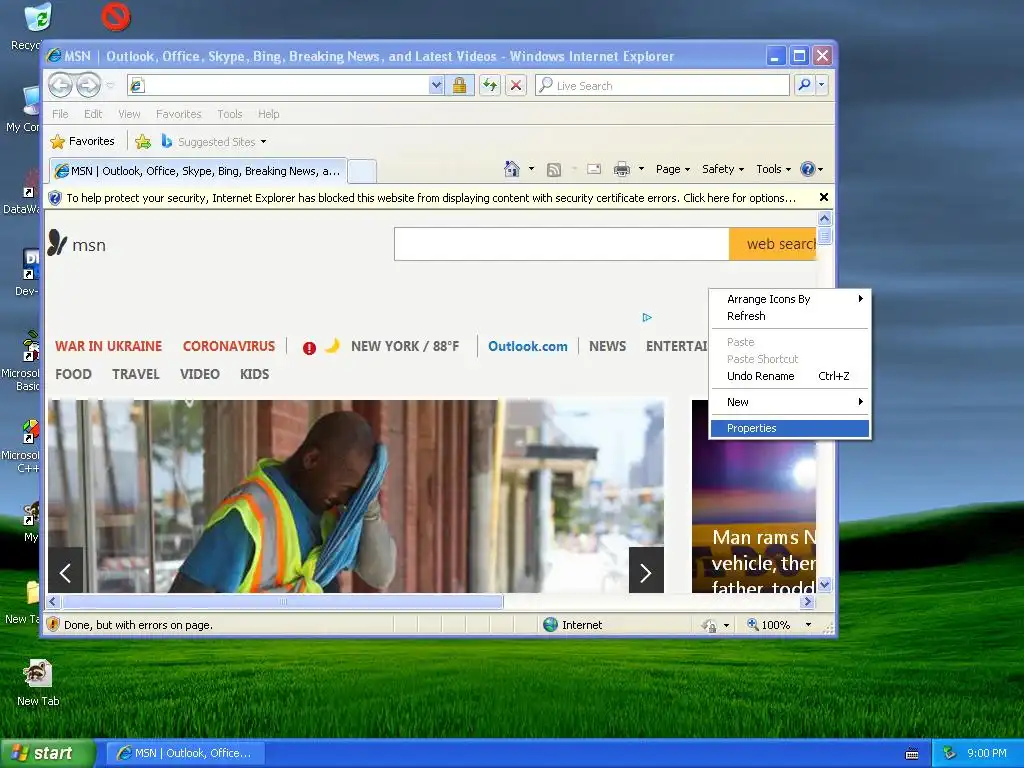Click the MSN taskbar button
This screenshot has width=1024, height=768.
tap(186, 753)
